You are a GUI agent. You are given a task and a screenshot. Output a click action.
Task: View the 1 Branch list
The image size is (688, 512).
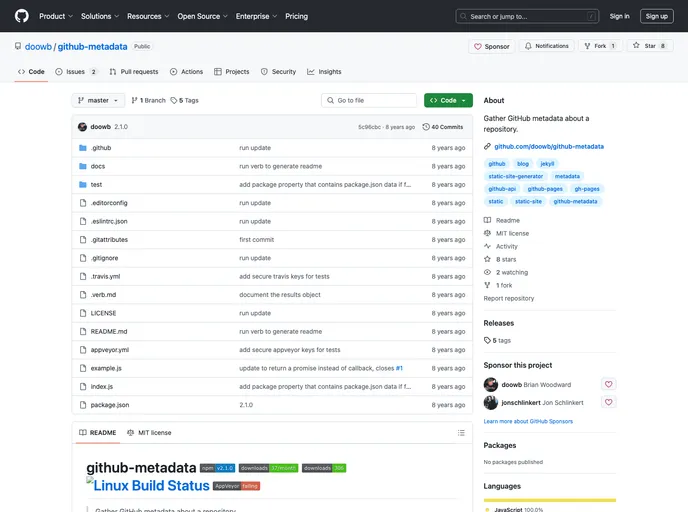148,100
